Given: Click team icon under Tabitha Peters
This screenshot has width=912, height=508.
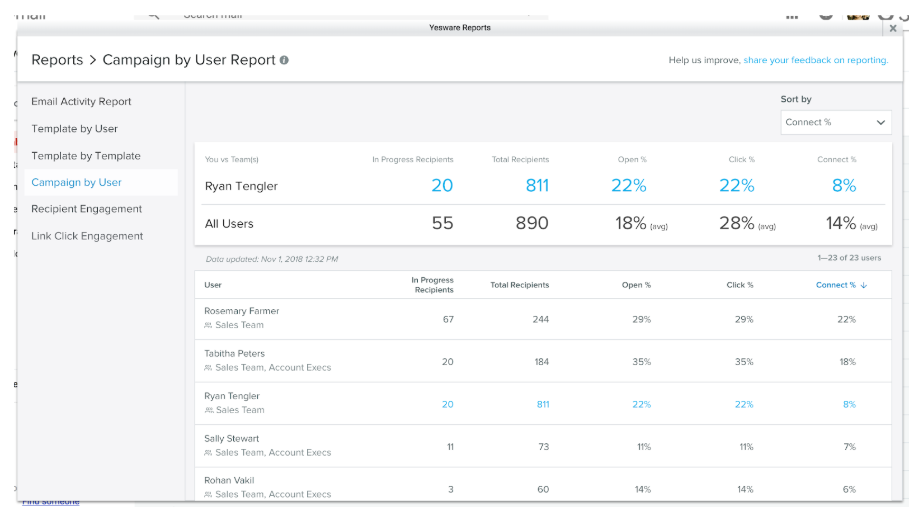Looking at the screenshot, I should tap(208, 368).
